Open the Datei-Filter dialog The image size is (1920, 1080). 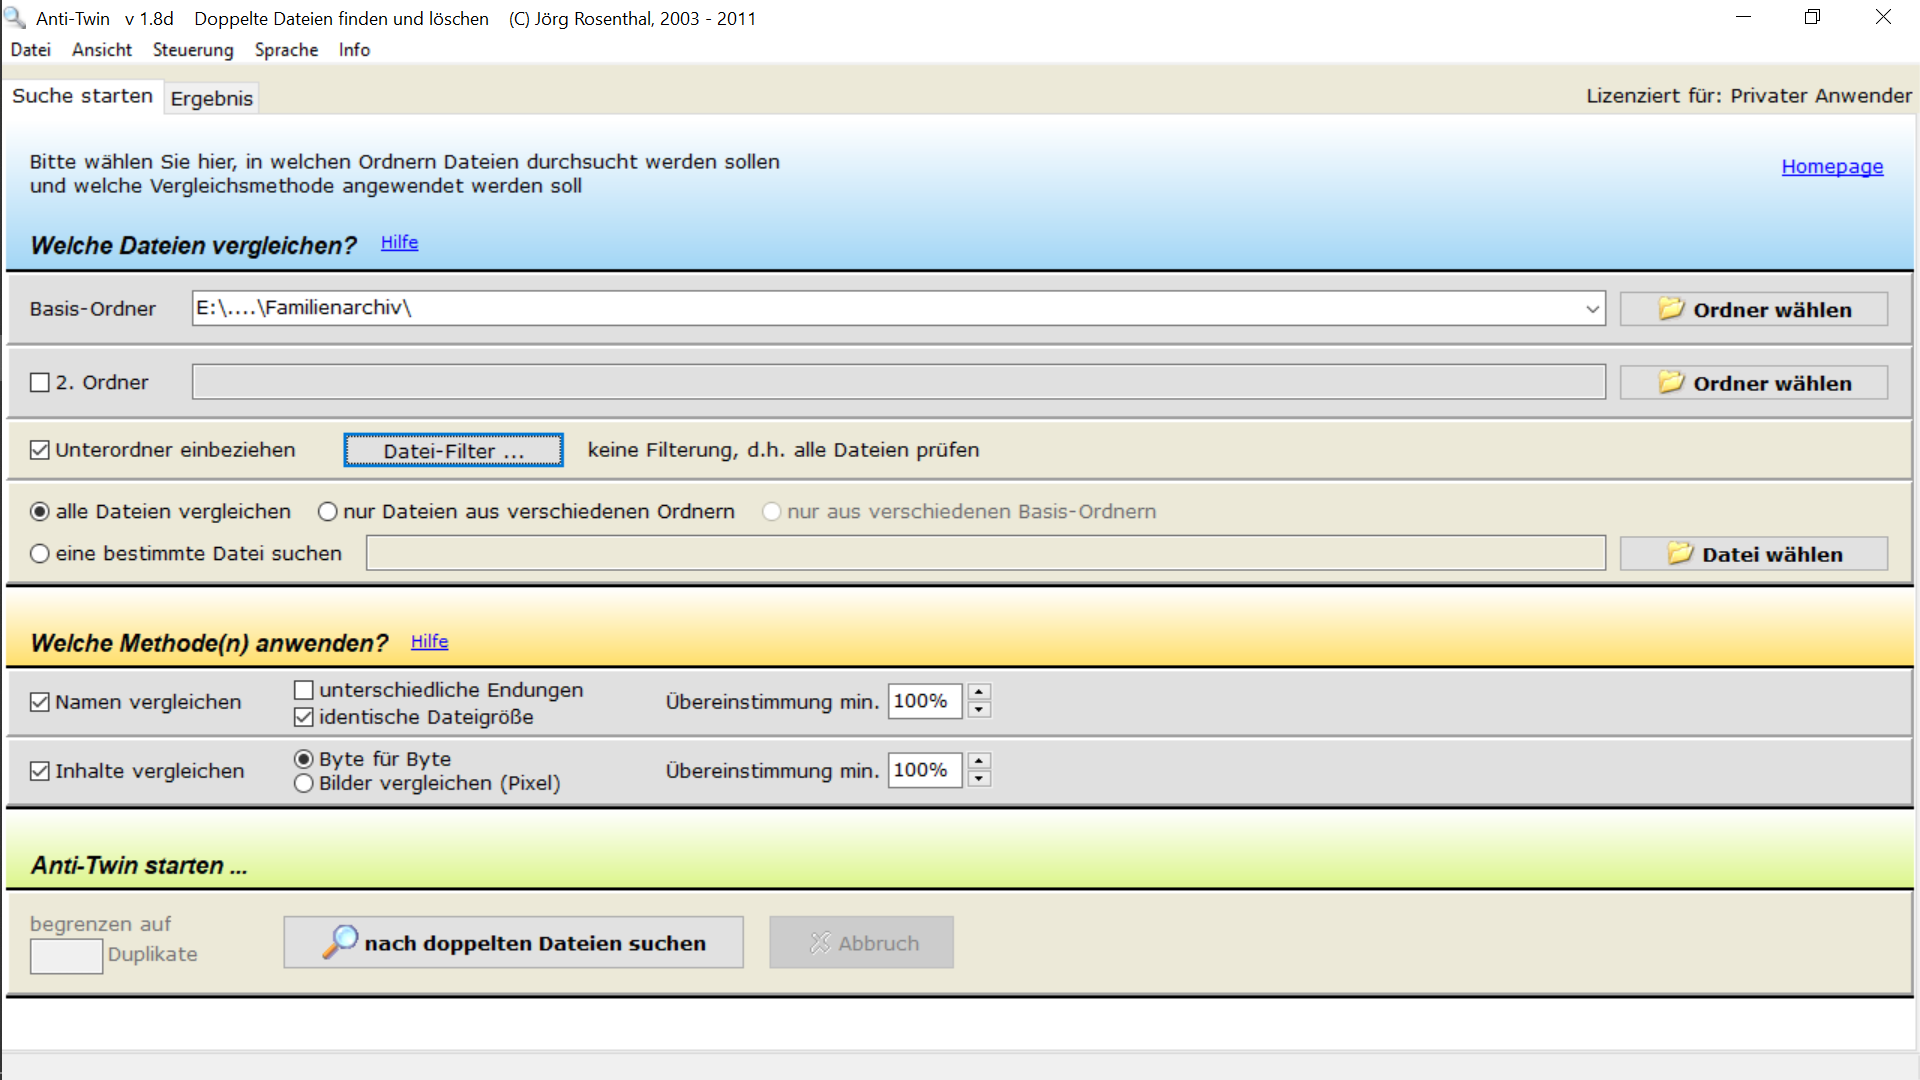coord(453,450)
